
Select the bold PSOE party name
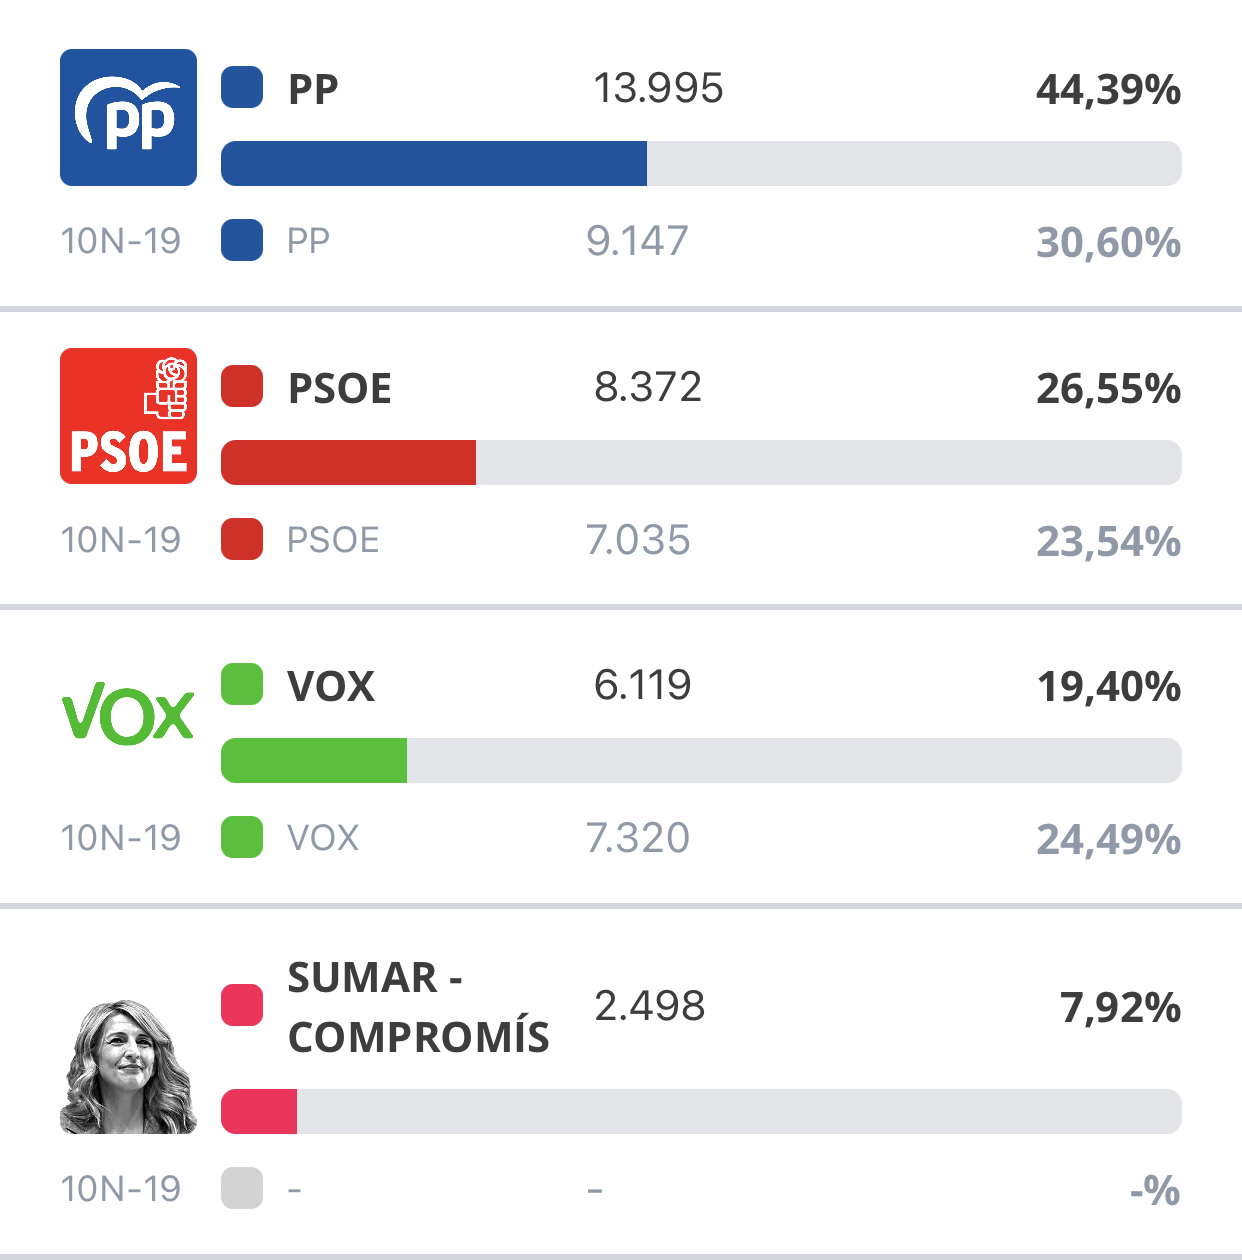(x=339, y=388)
